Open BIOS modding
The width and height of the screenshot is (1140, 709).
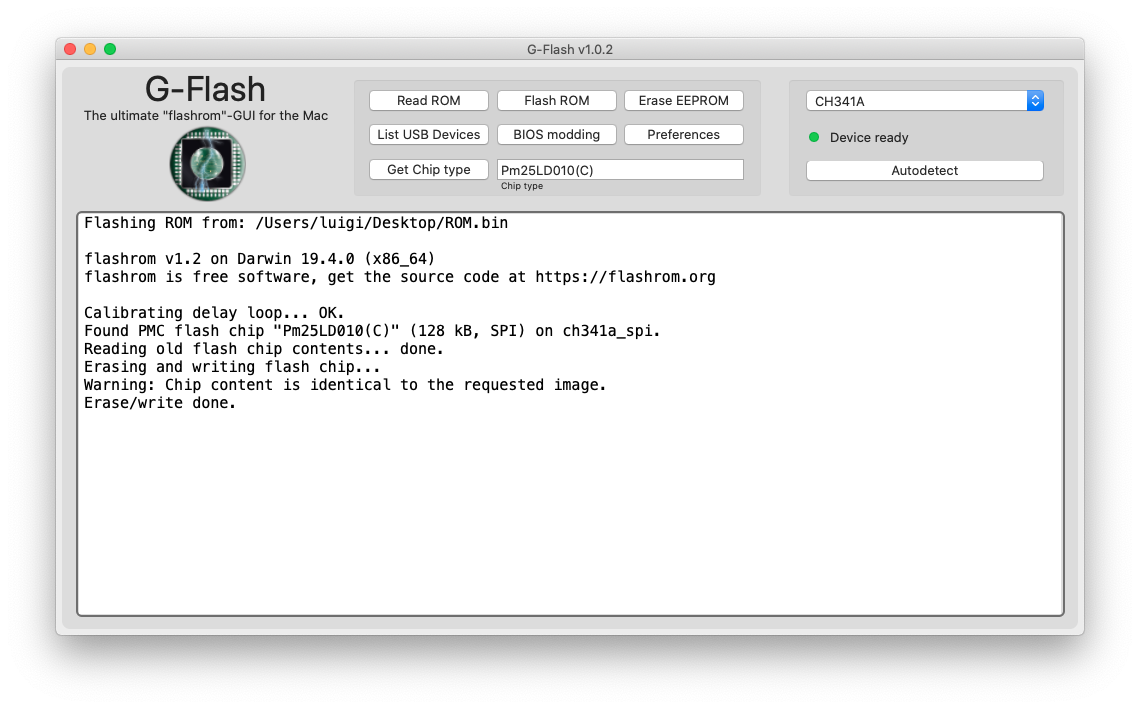tap(556, 135)
